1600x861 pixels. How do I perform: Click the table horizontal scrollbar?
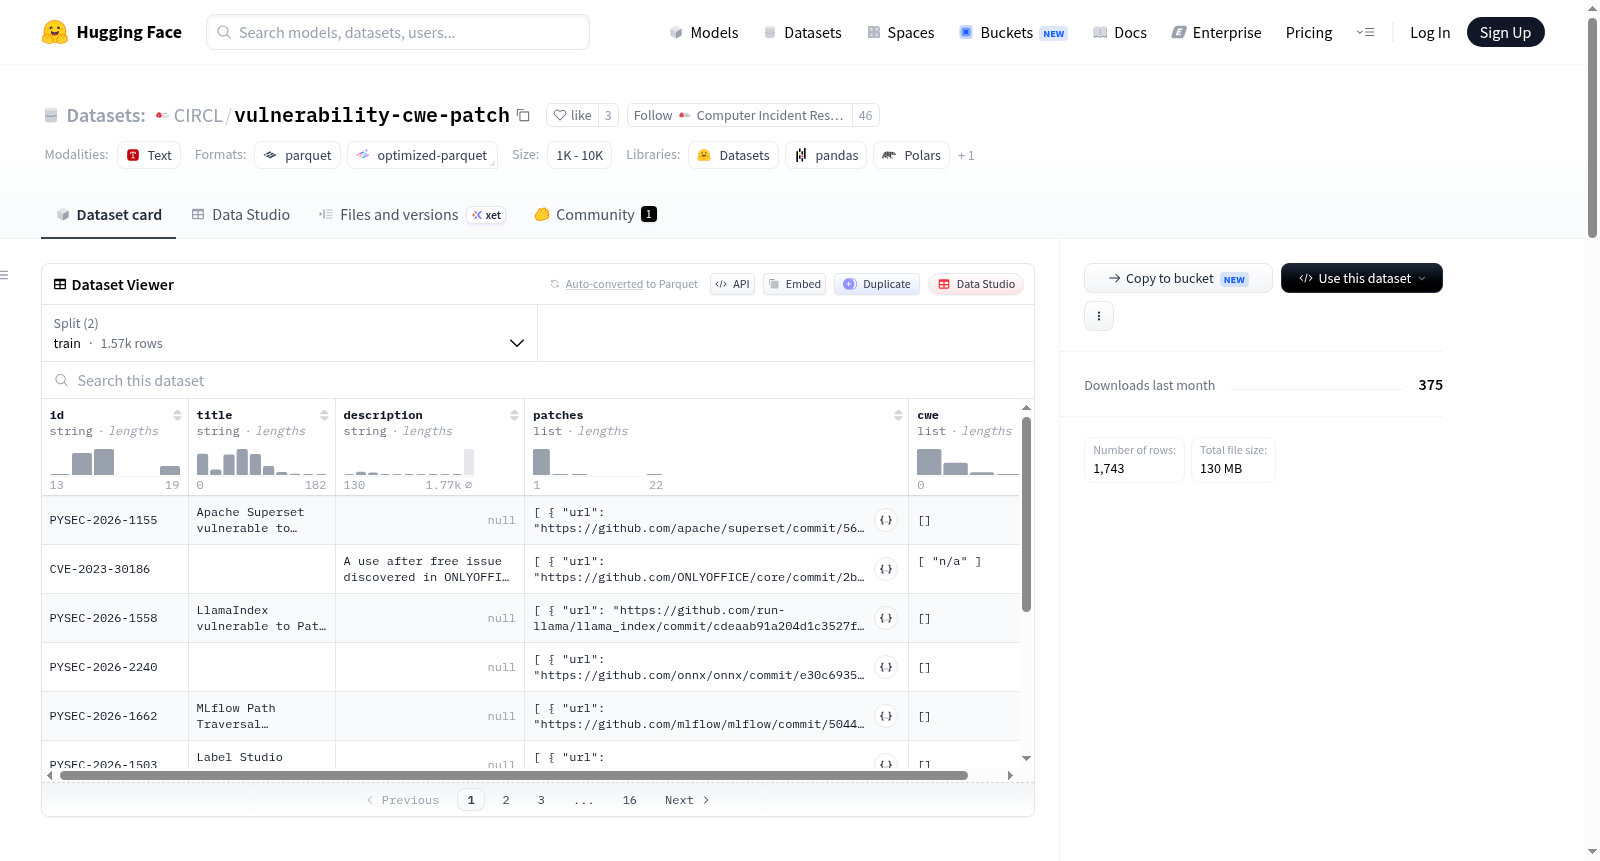click(x=514, y=775)
